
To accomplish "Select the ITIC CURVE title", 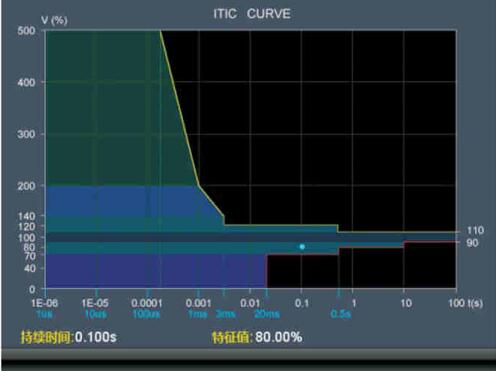I will click(252, 14).
